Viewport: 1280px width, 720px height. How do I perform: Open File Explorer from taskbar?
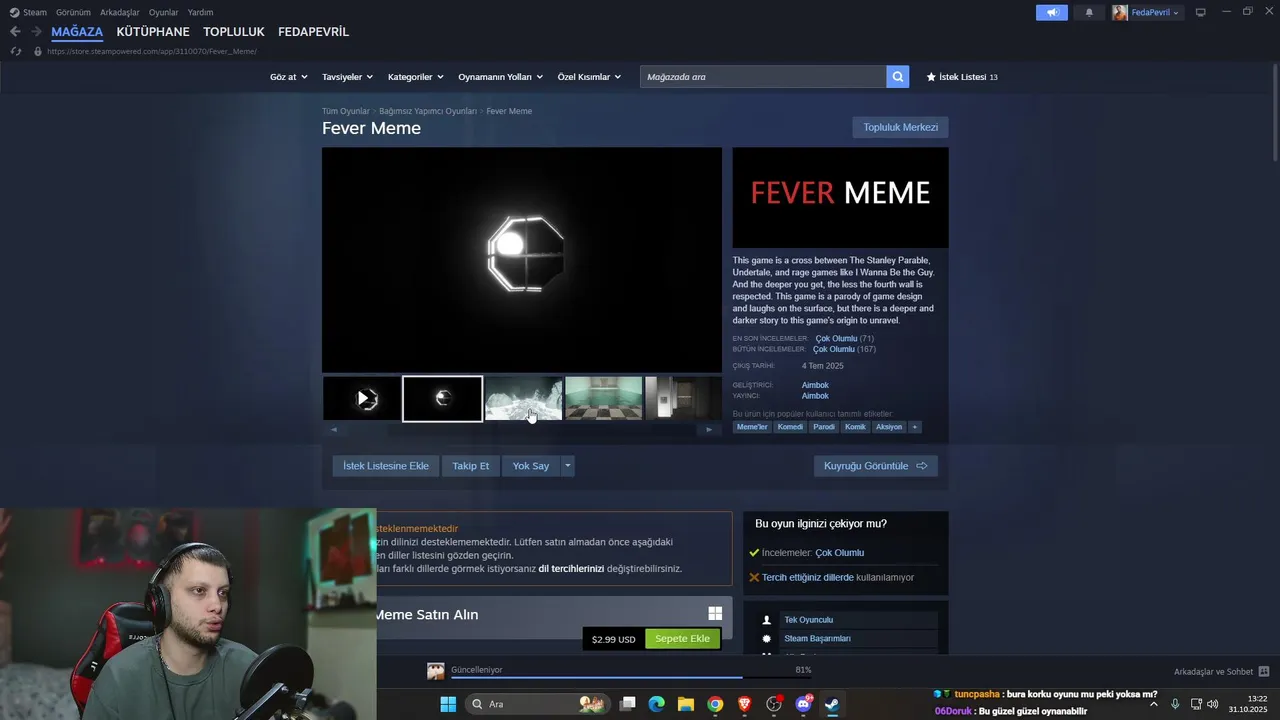click(x=685, y=704)
